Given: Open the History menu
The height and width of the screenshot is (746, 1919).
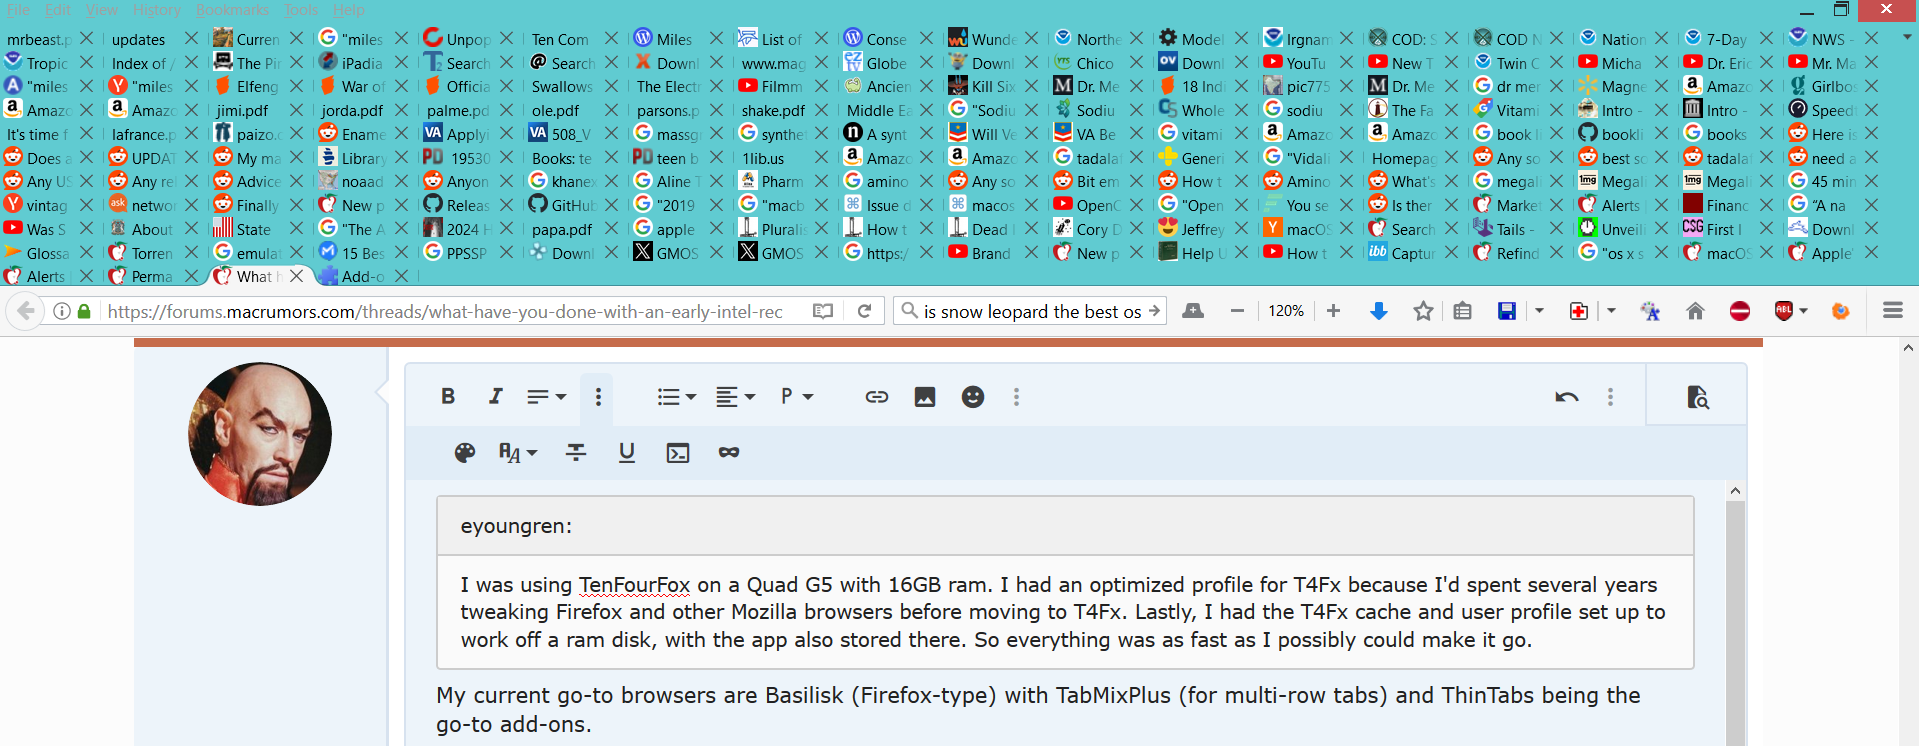Looking at the screenshot, I should click(x=157, y=10).
